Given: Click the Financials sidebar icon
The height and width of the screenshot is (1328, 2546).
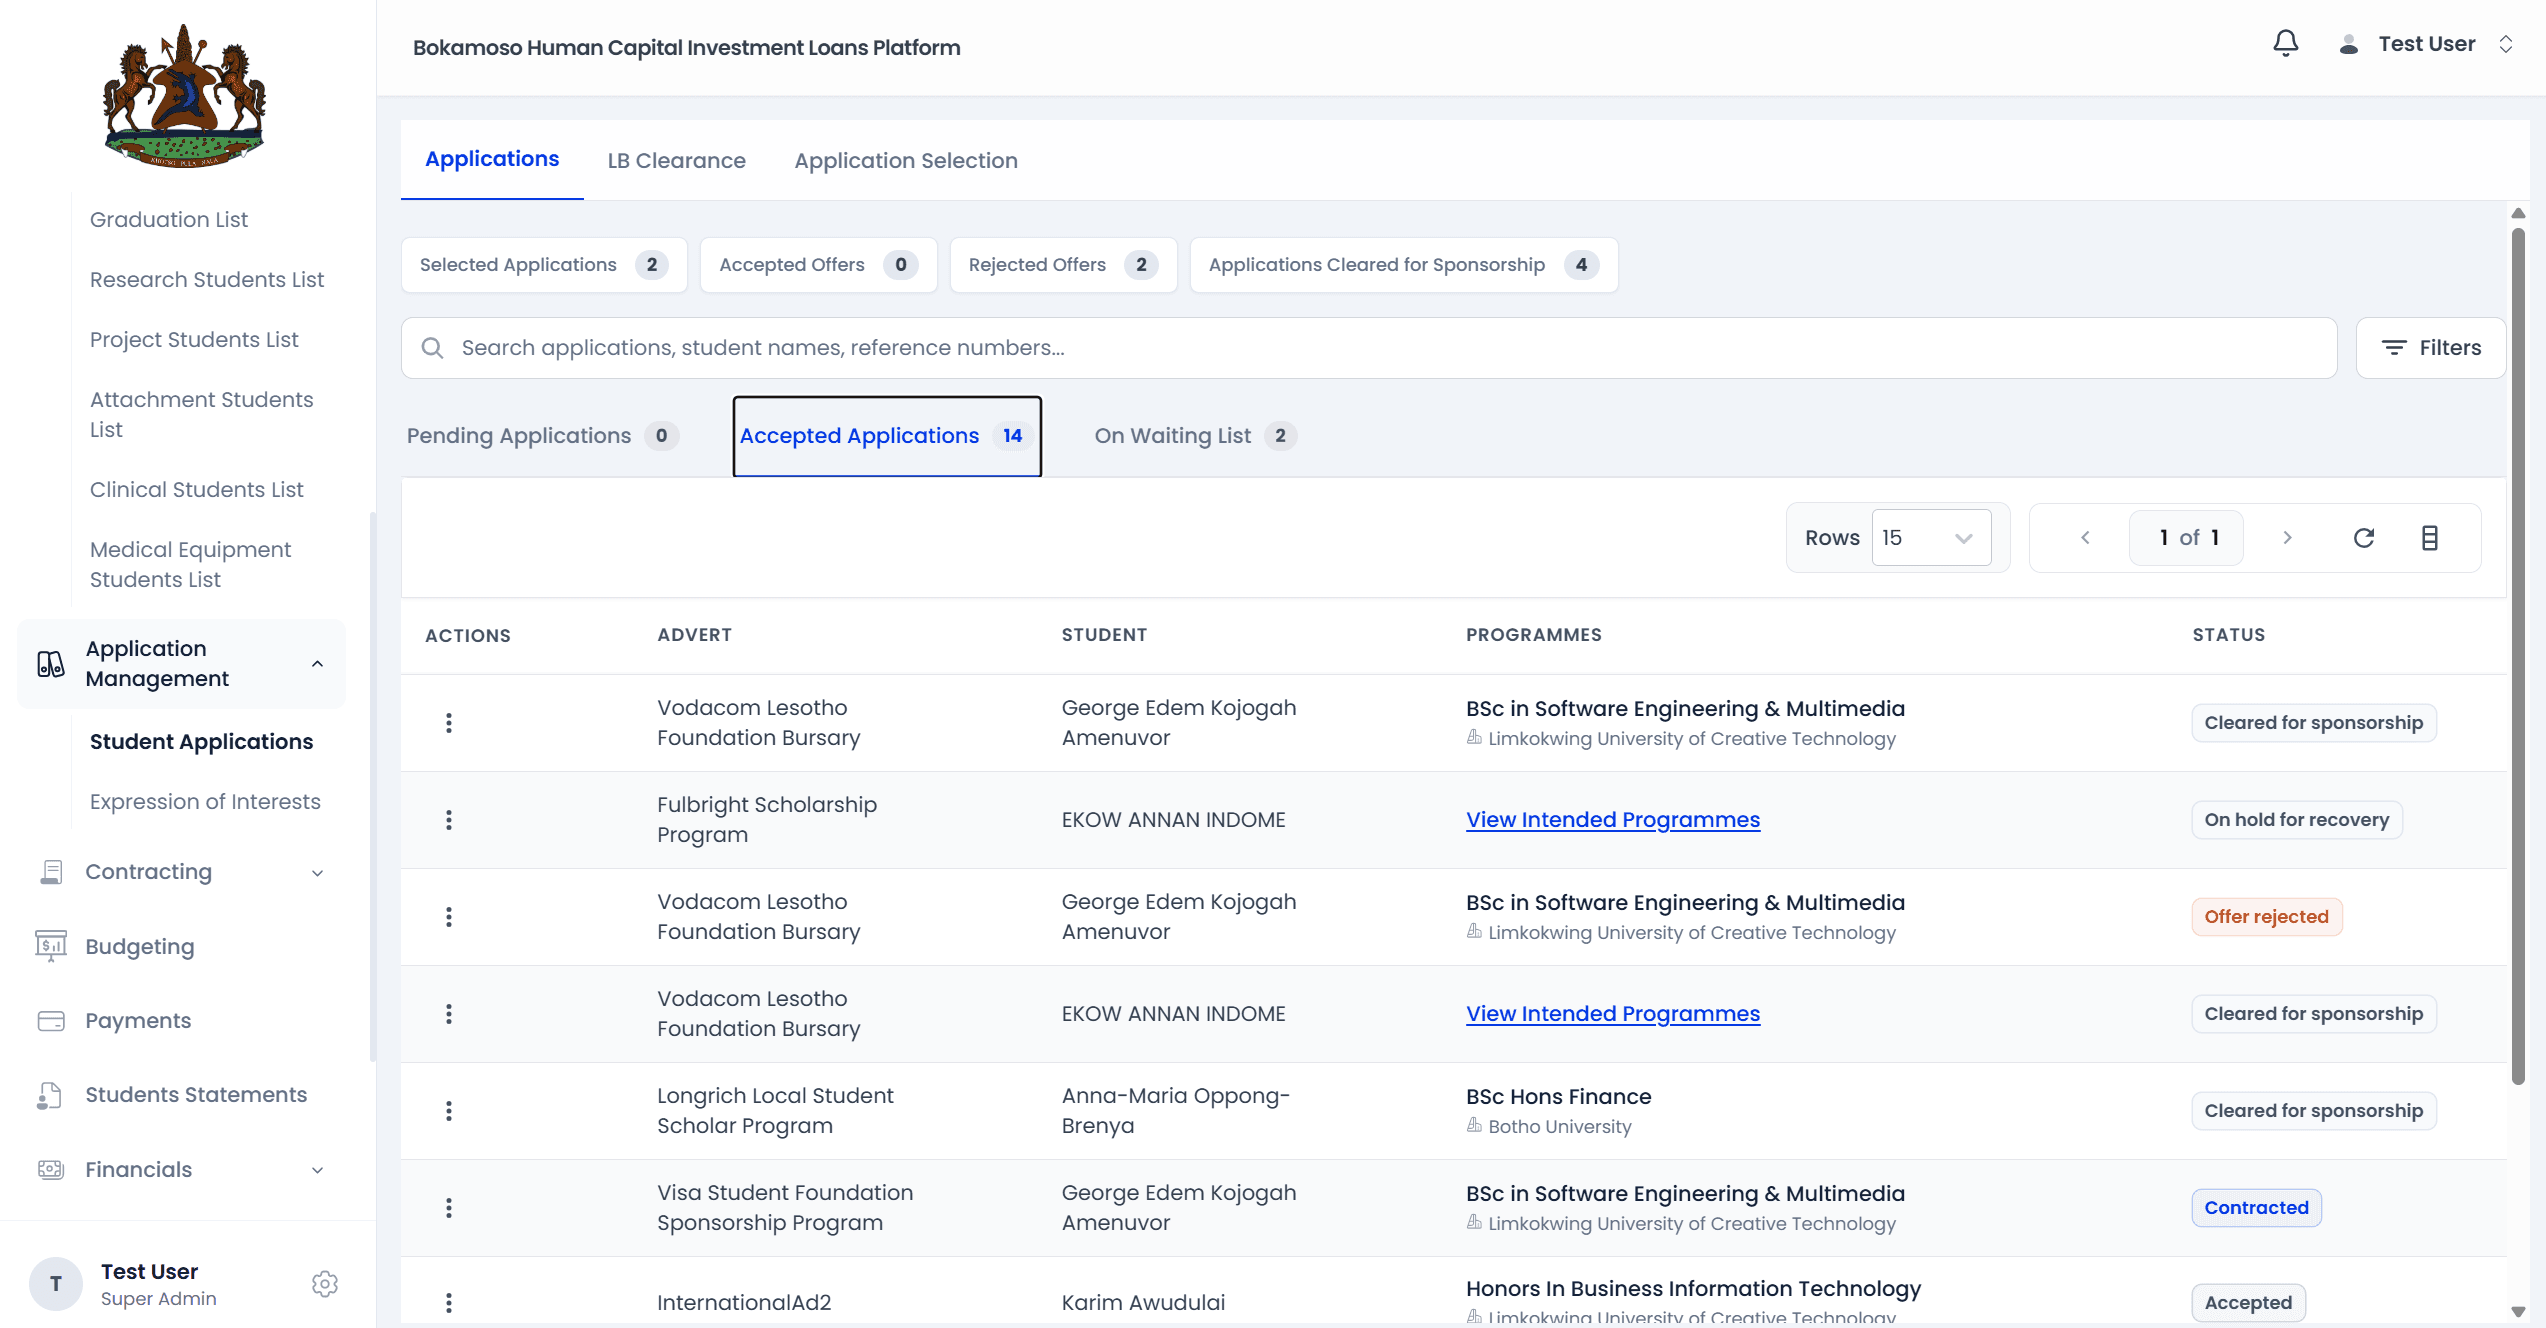Looking at the screenshot, I should click(51, 1170).
